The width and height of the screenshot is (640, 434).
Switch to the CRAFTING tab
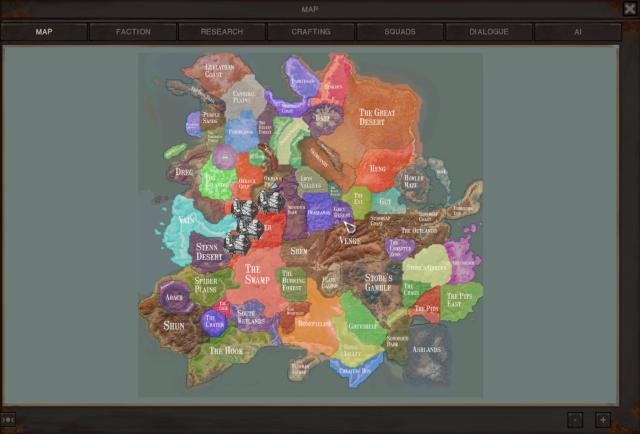point(311,32)
